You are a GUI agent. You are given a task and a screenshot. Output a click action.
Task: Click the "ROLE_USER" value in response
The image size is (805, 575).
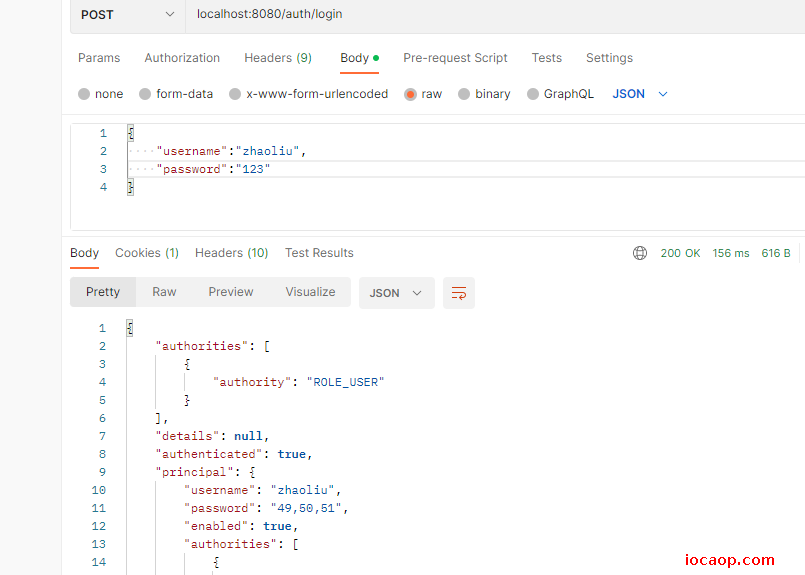tap(346, 382)
